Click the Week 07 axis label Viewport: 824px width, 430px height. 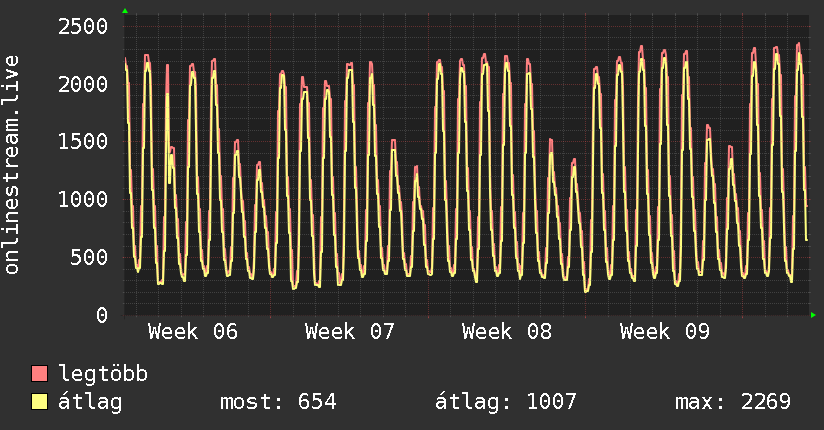tap(349, 332)
